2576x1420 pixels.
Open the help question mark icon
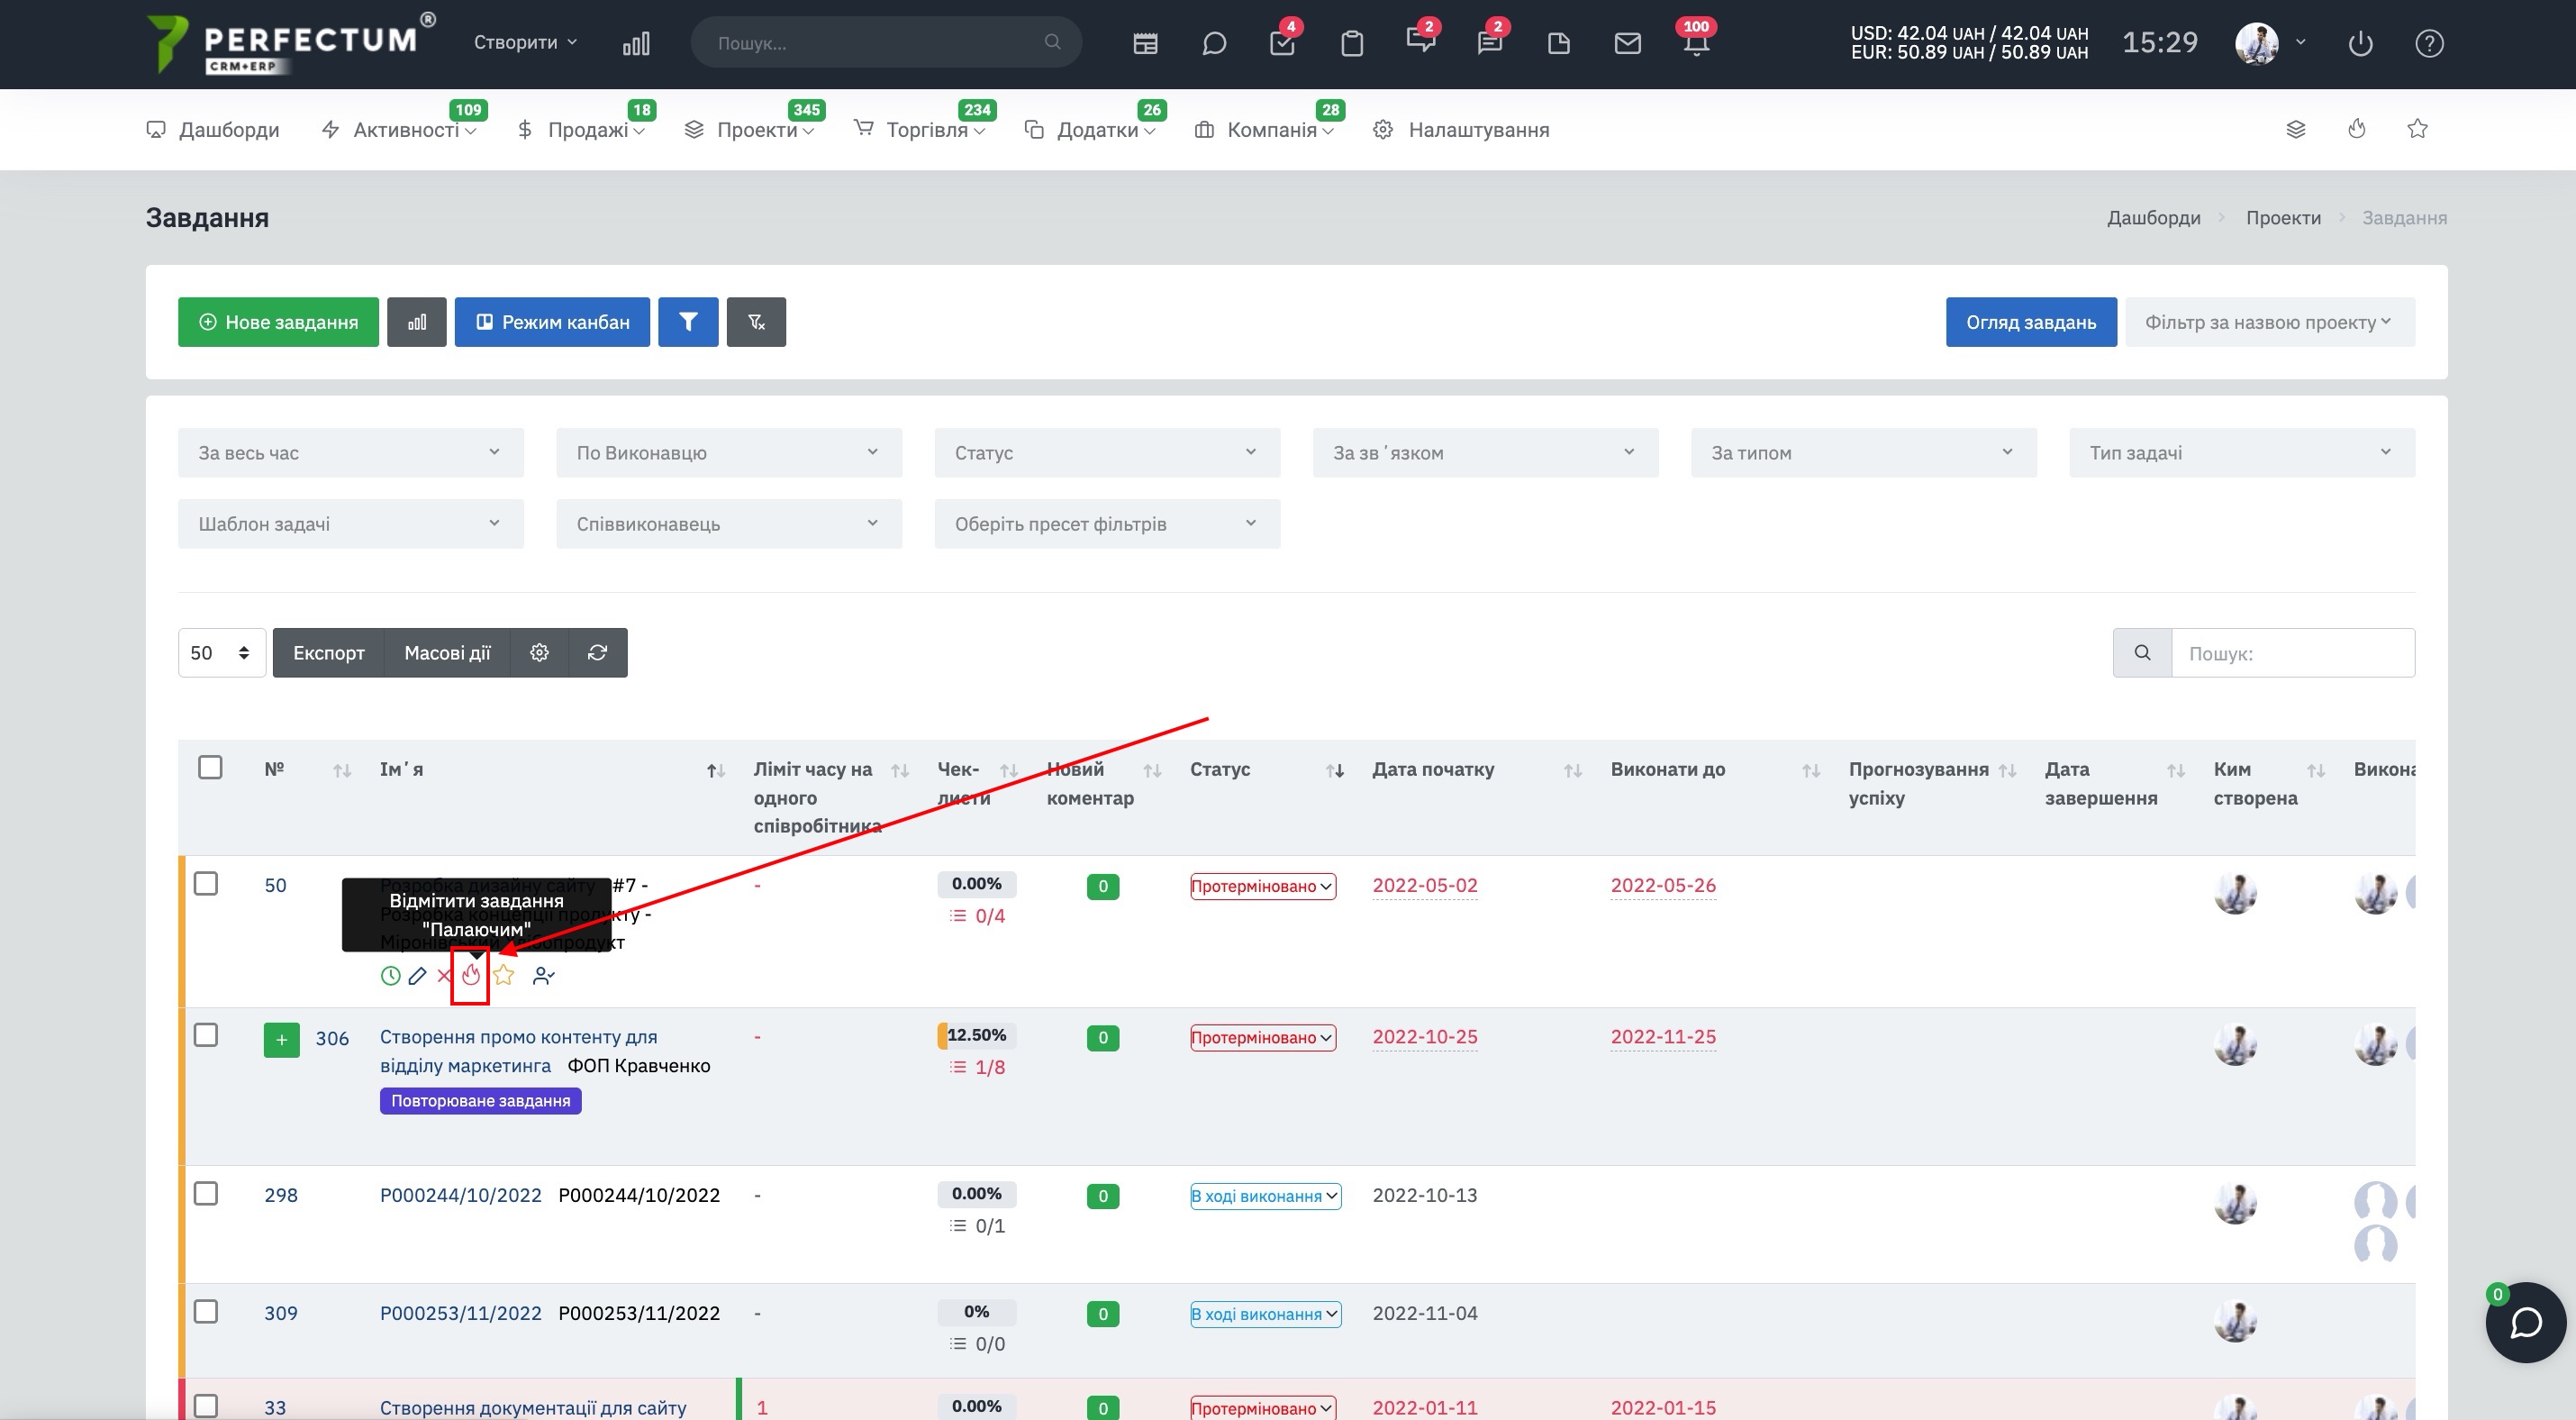(2429, 43)
